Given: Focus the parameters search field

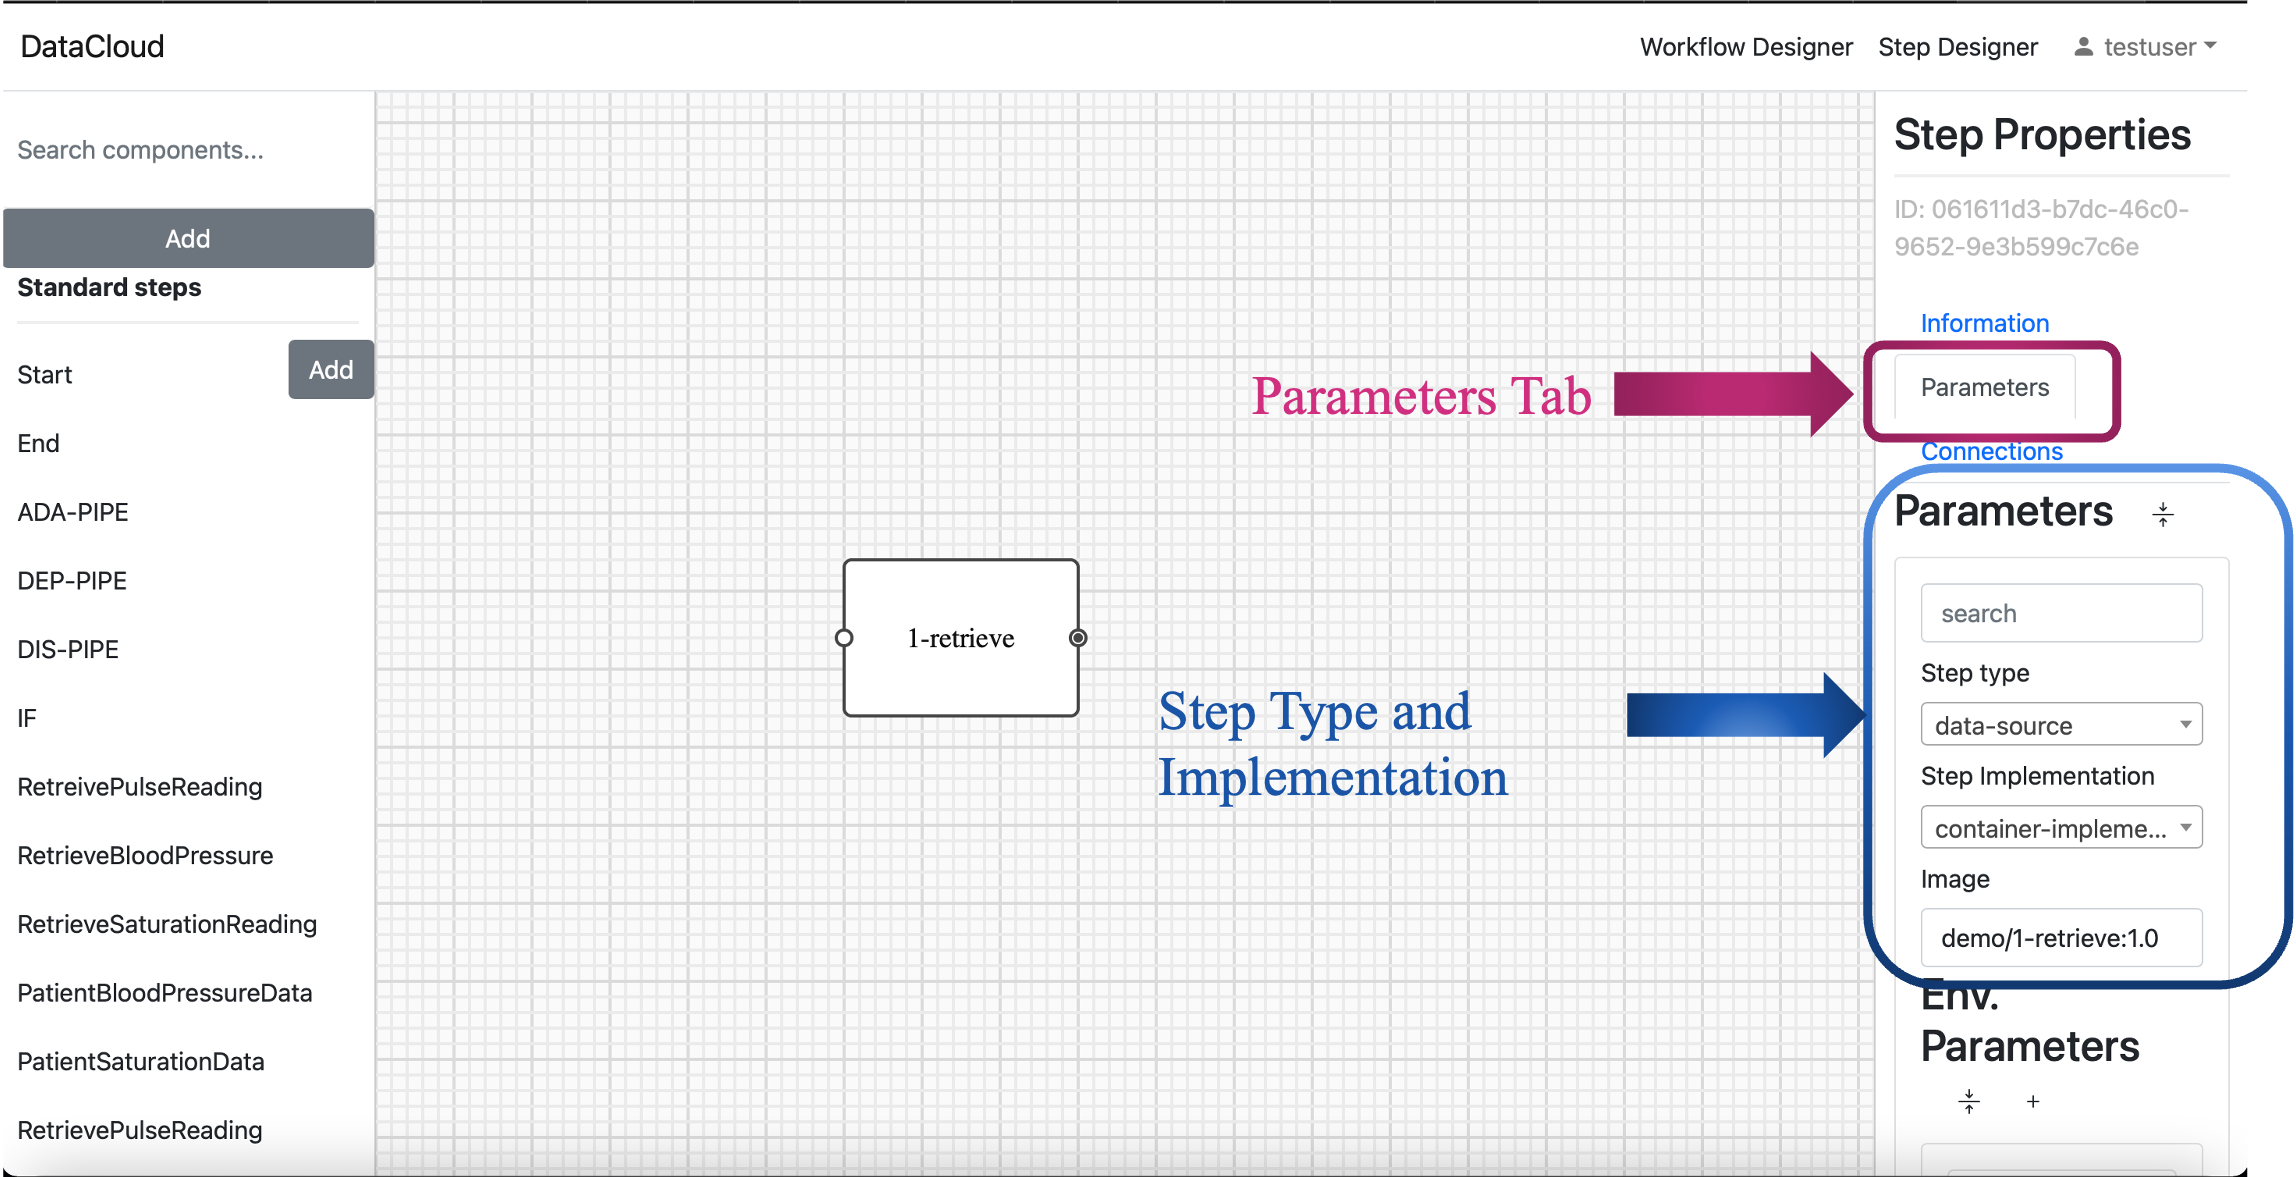Looking at the screenshot, I should point(2061,613).
